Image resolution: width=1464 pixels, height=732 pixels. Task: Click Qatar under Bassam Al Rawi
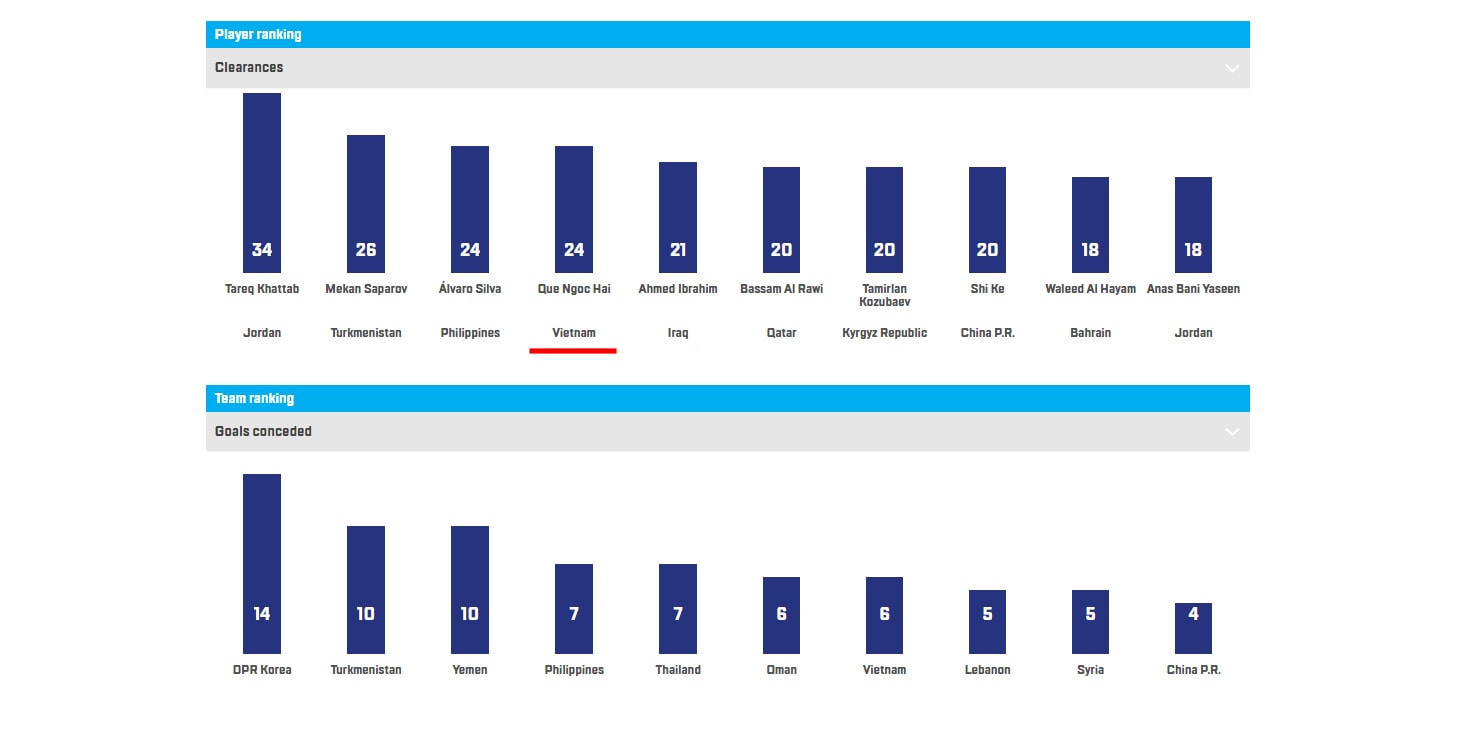pos(782,333)
